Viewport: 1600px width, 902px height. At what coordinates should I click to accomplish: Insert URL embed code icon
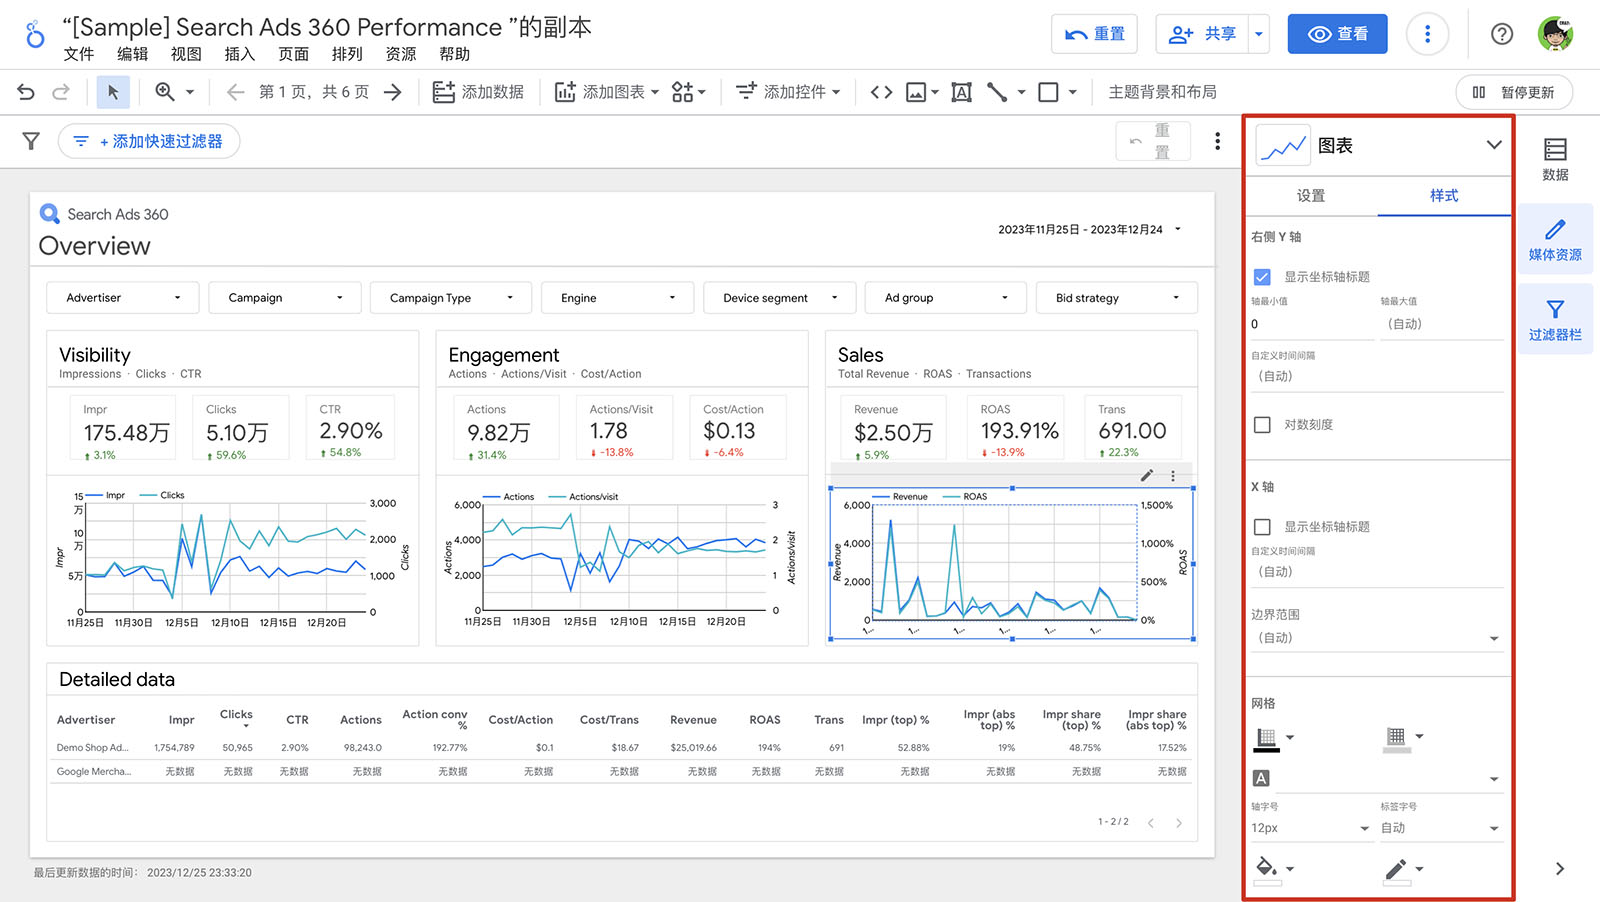pos(881,92)
